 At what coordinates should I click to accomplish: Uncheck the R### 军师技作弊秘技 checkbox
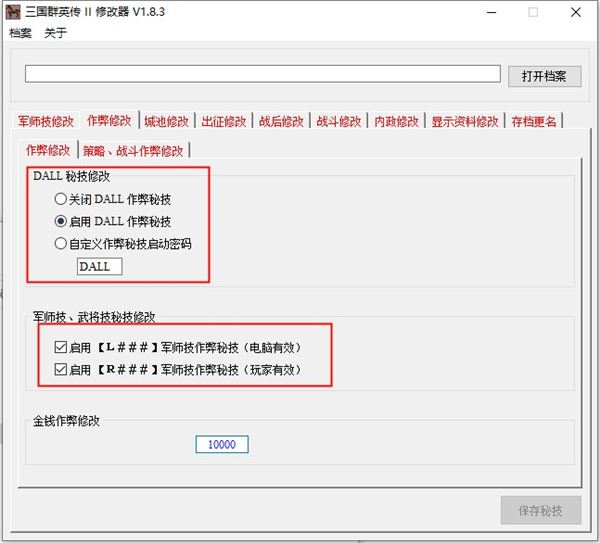click(x=60, y=370)
